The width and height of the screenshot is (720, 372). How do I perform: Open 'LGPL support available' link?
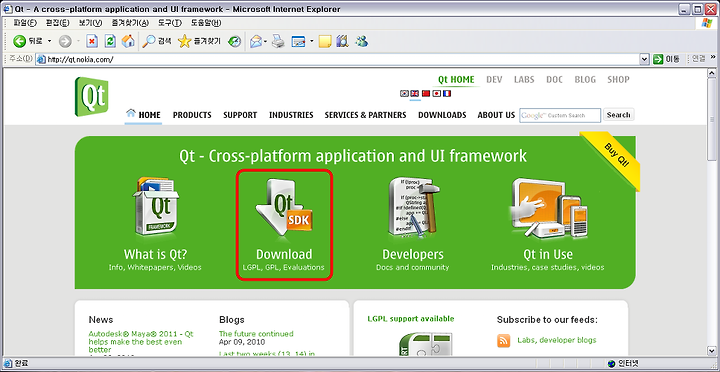[x=411, y=319]
